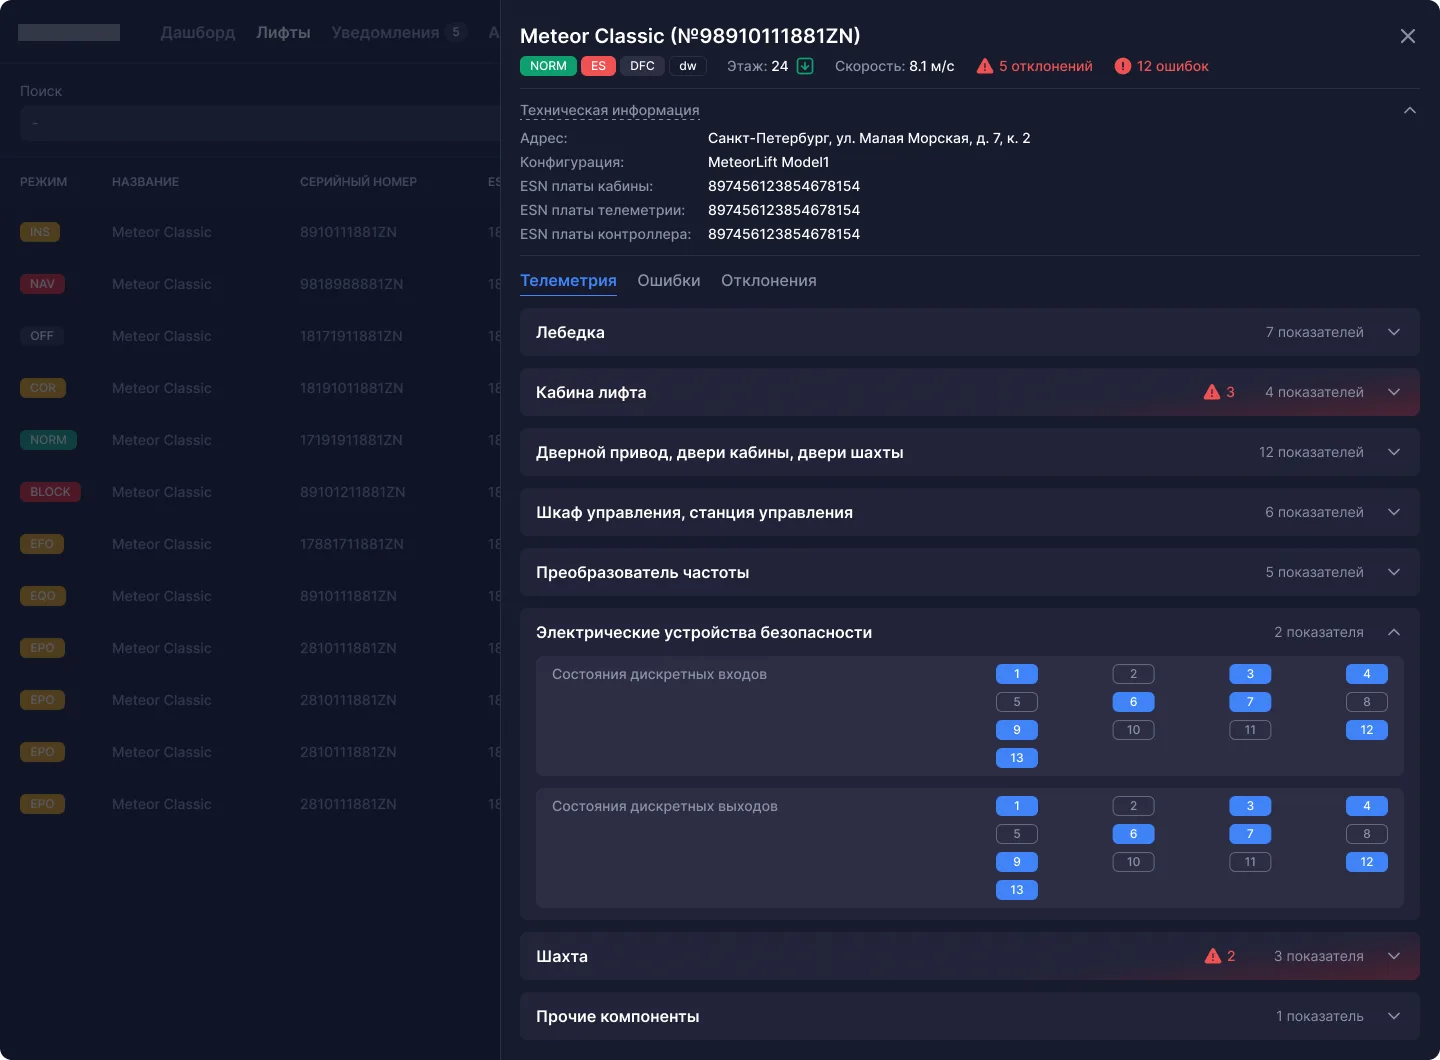This screenshot has width=1440, height=1060.
Task: Open Уведомления in top navigation
Action: (385, 32)
